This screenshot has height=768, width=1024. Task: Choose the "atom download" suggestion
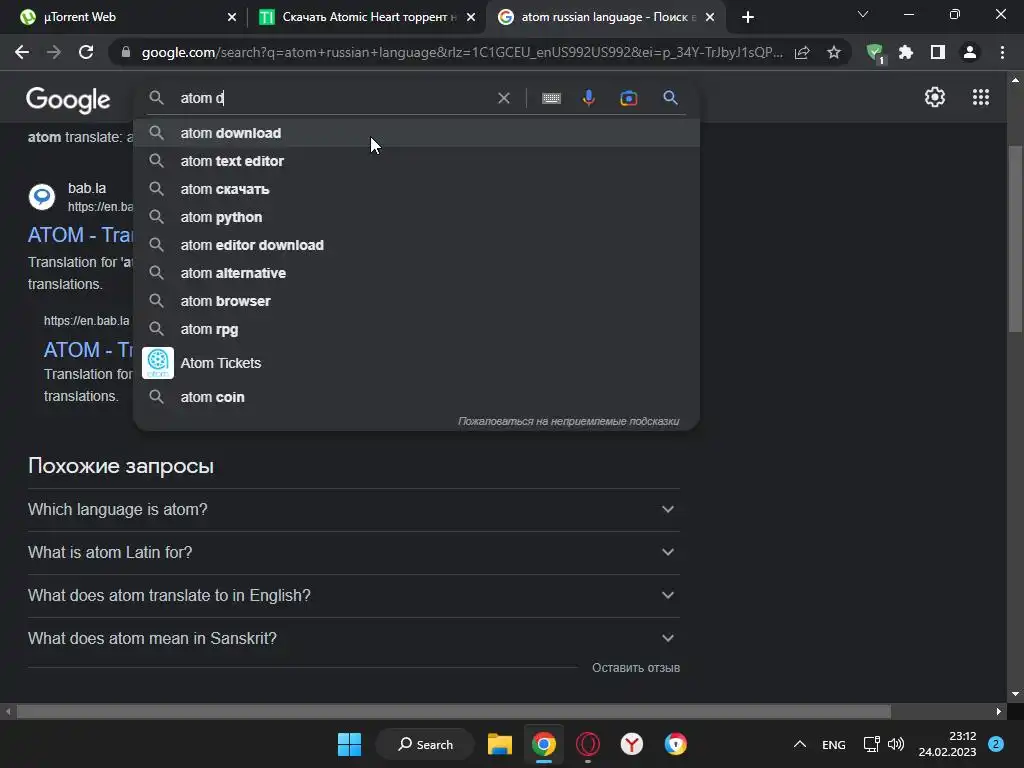click(x=416, y=133)
